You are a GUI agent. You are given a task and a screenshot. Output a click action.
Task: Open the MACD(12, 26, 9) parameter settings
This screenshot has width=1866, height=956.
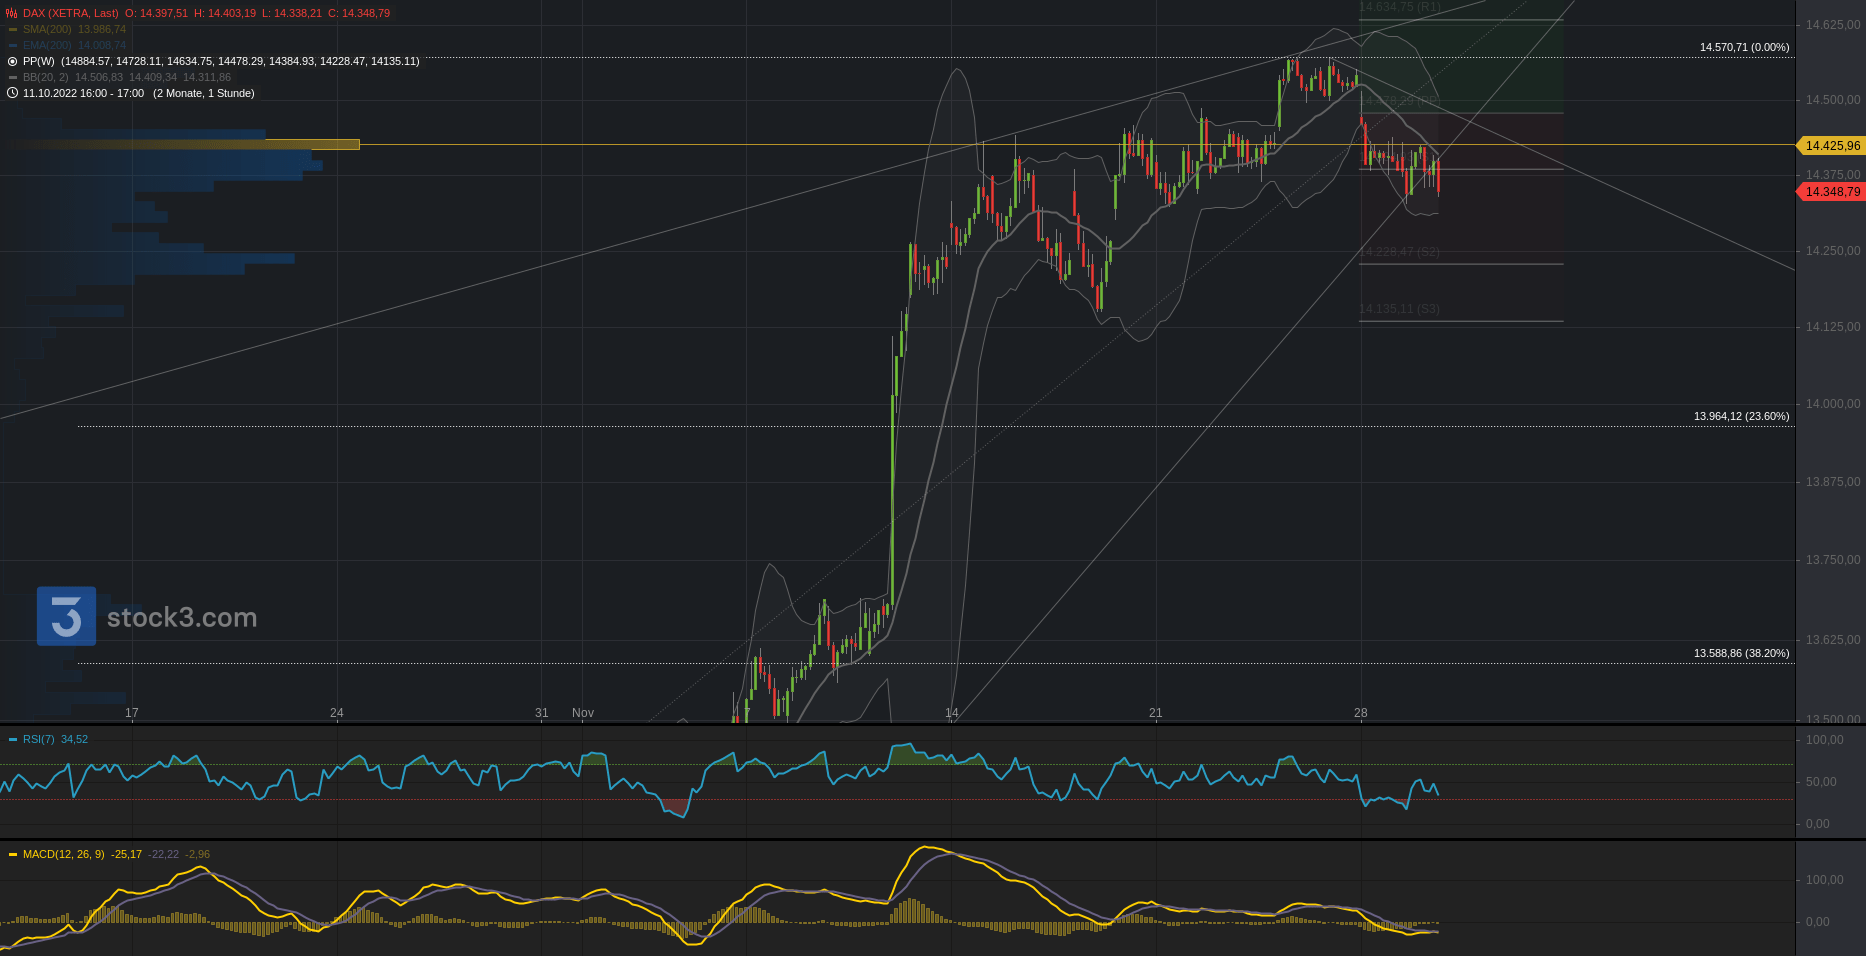tap(63, 855)
